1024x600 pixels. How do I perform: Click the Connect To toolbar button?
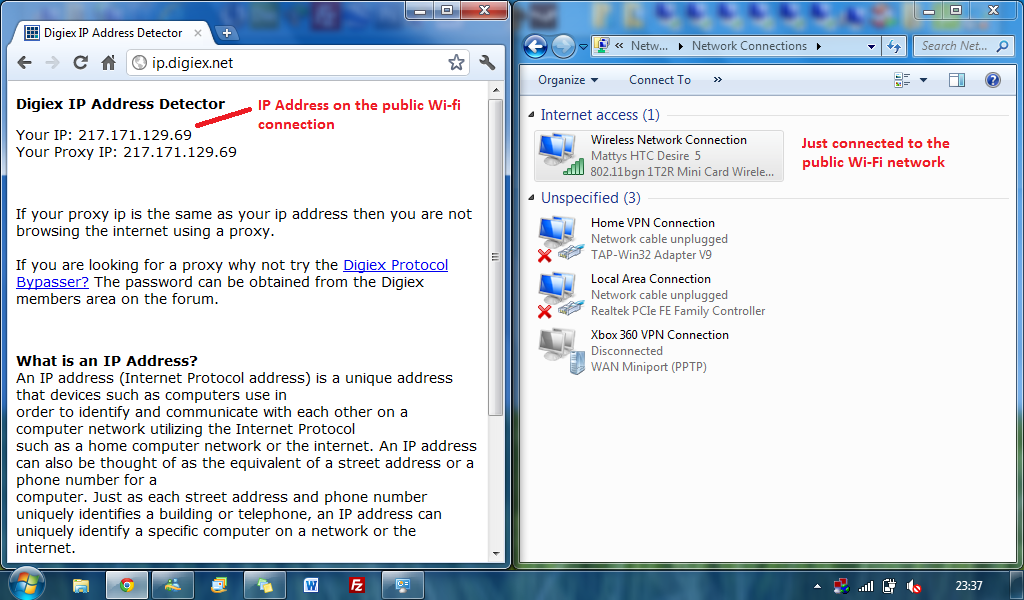pos(660,80)
